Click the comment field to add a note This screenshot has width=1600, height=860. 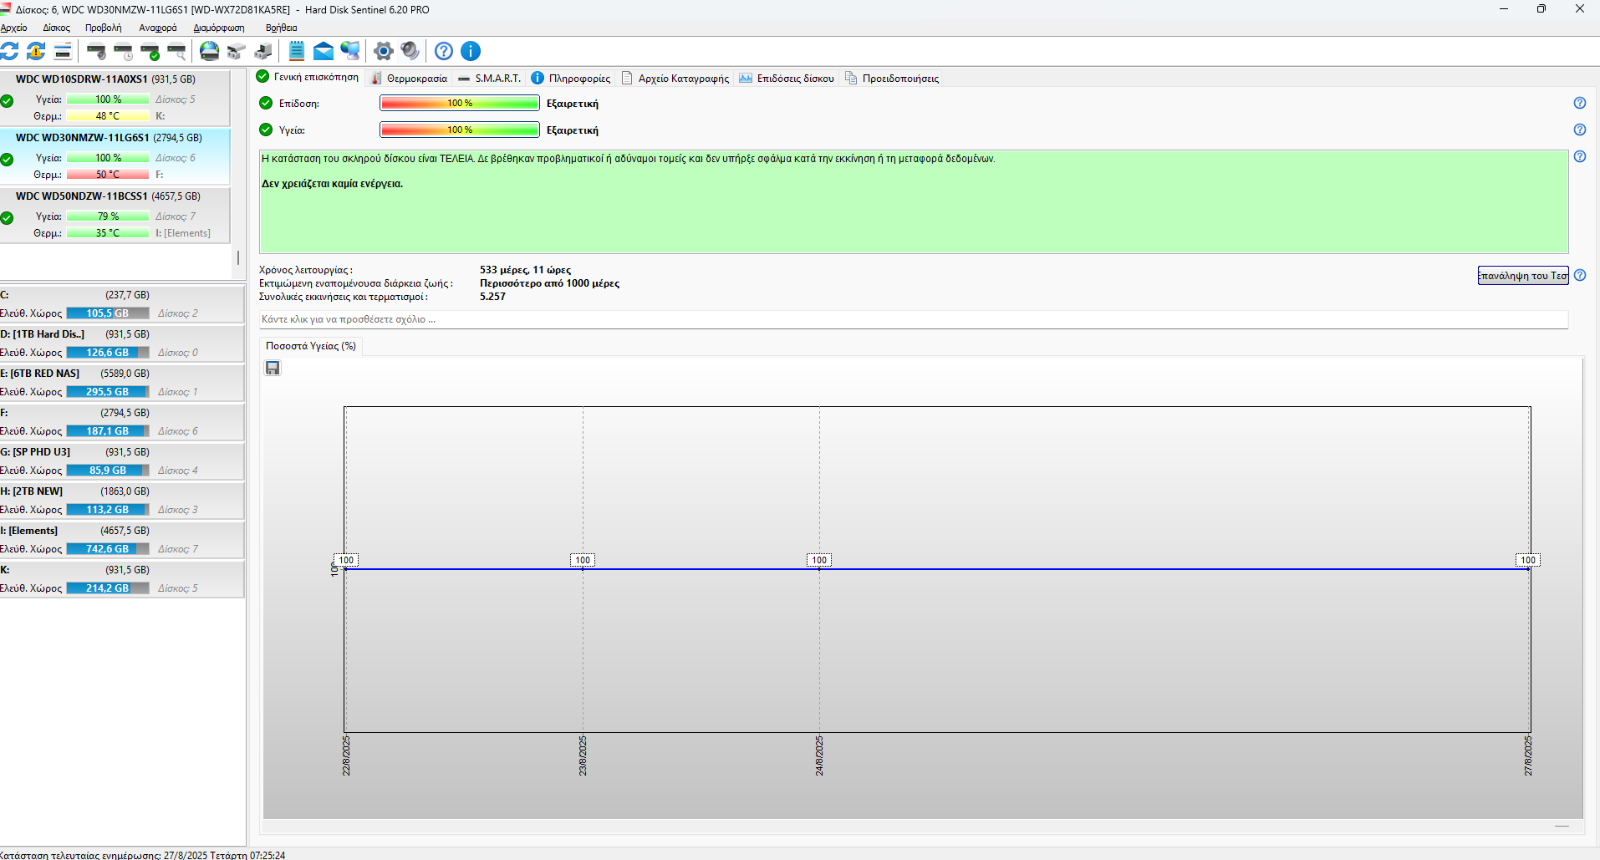[x=913, y=320]
